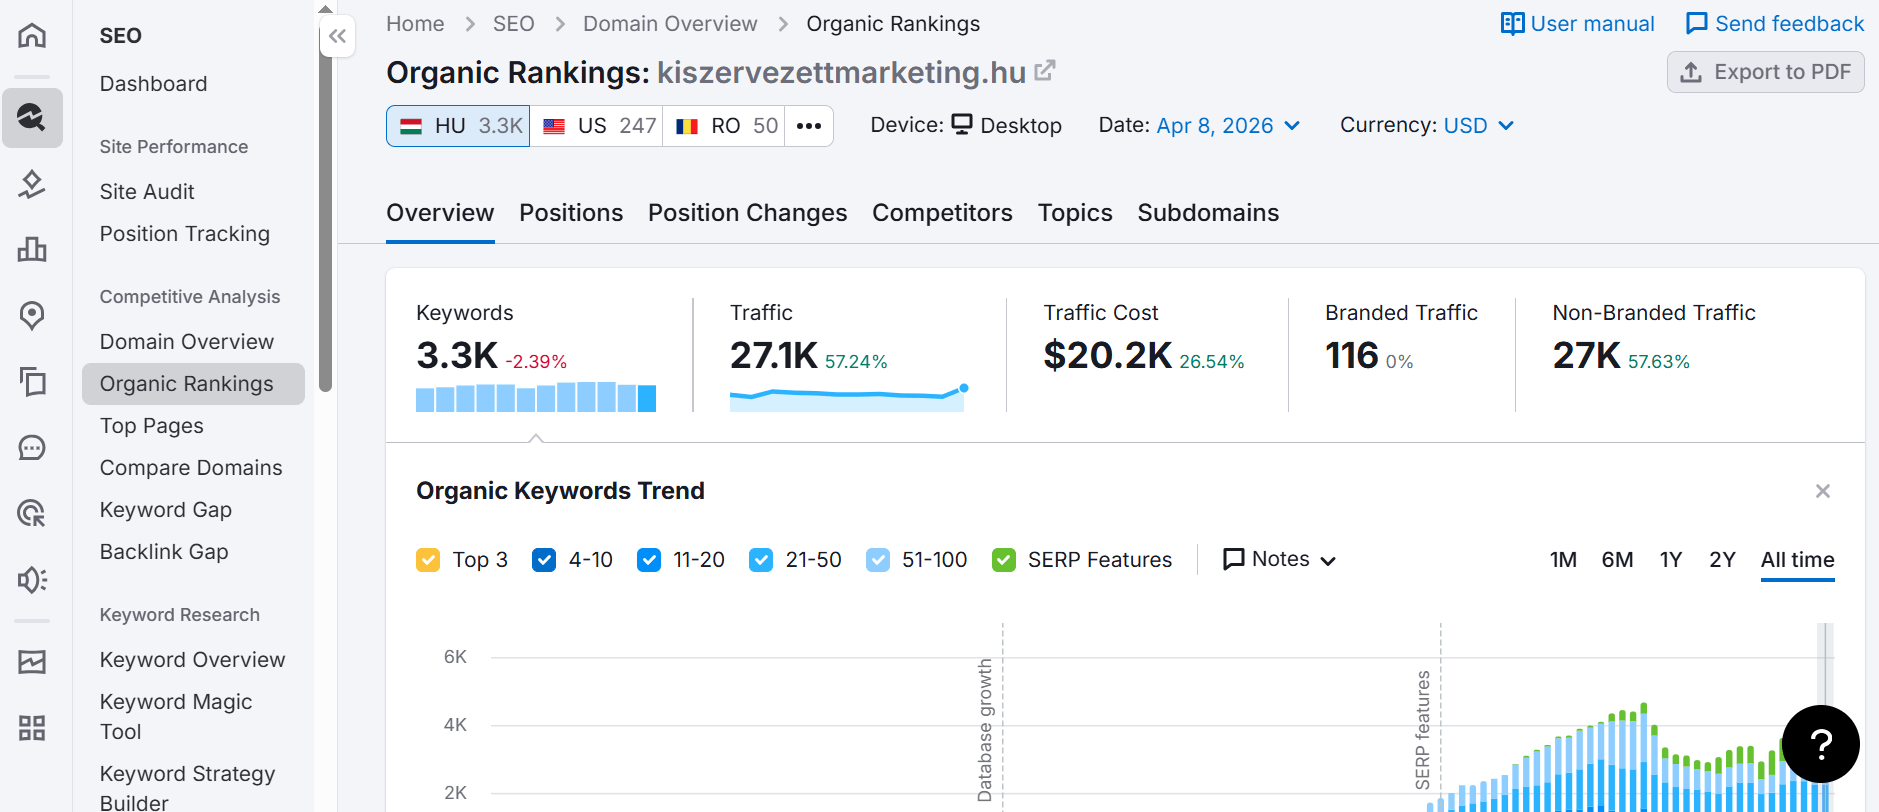This screenshot has height=812, width=1879.
Task: Close the Organic Keywords Trend panel
Action: (1823, 491)
